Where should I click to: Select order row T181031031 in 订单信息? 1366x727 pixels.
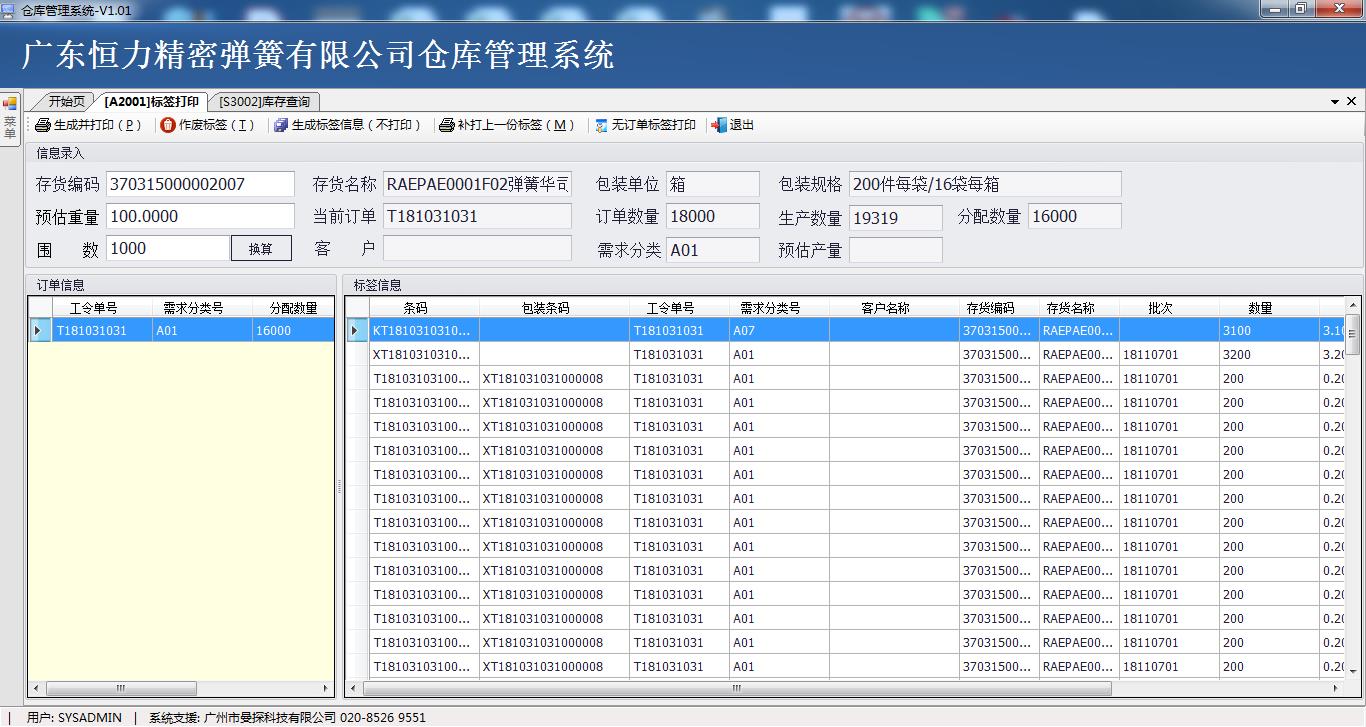(x=181, y=330)
